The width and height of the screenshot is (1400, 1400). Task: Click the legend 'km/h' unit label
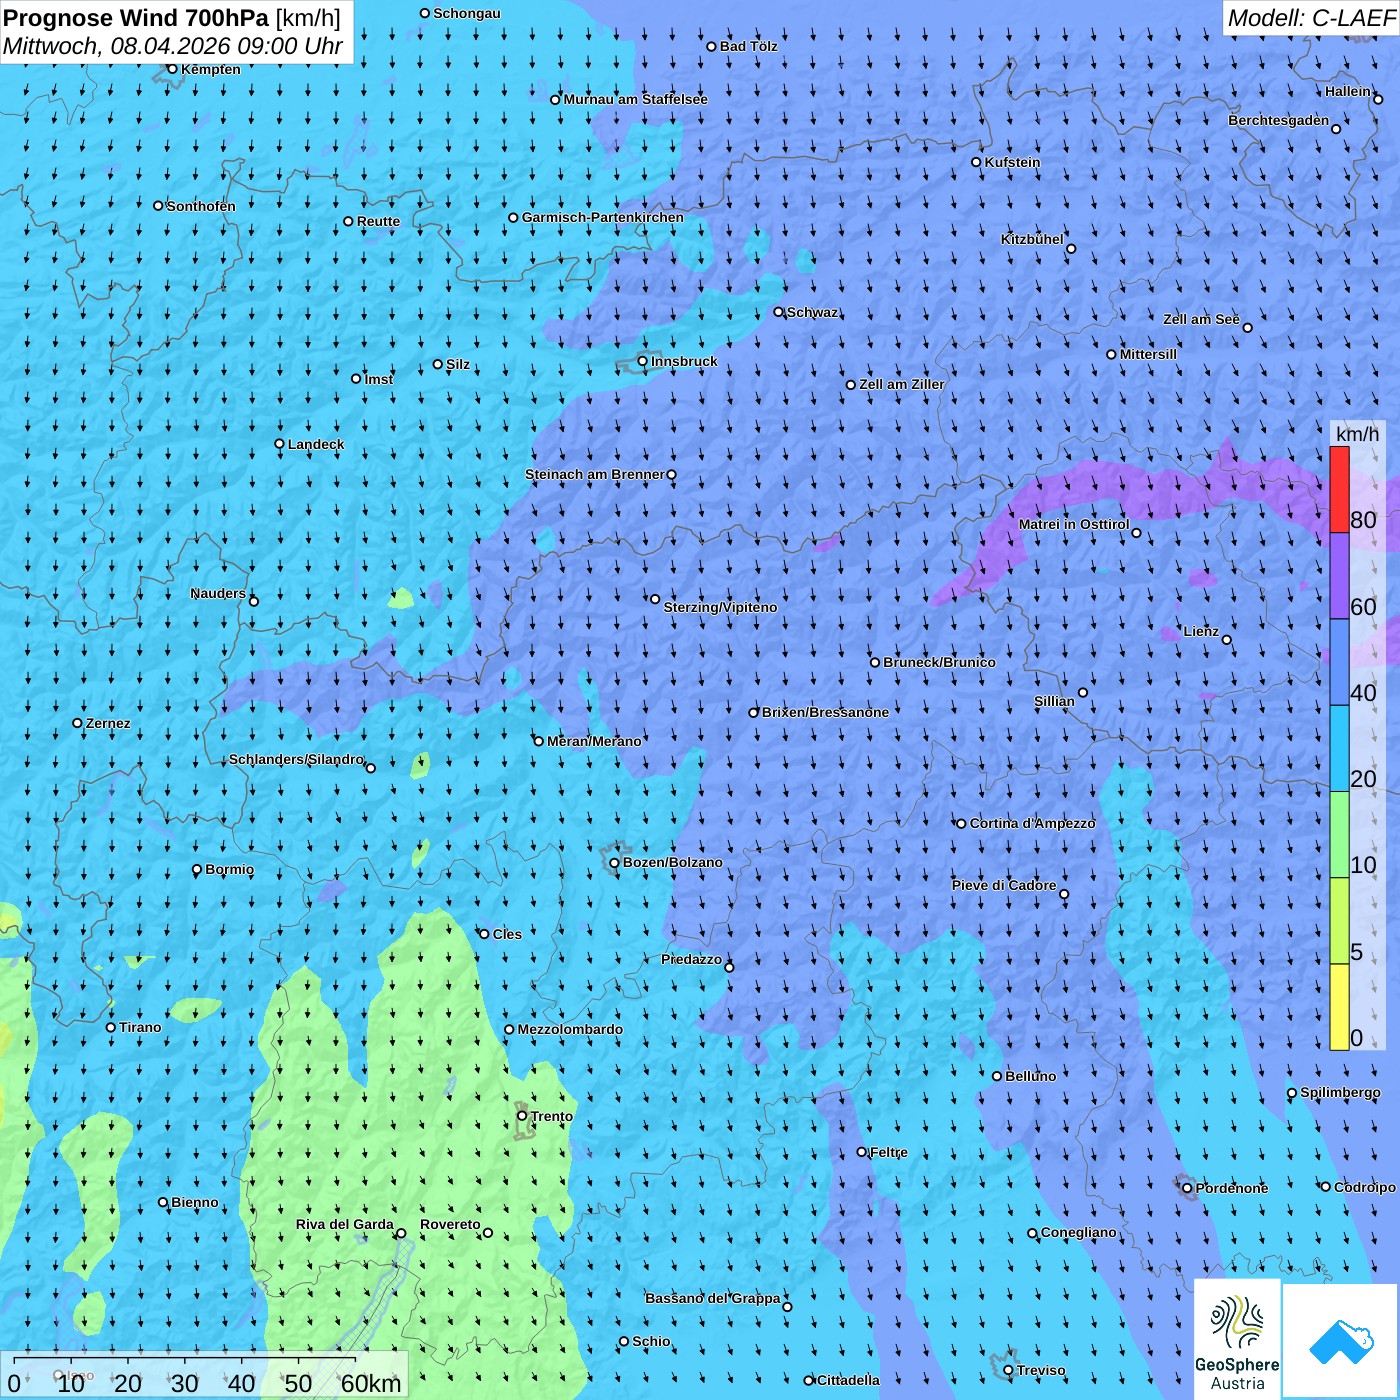[1357, 434]
